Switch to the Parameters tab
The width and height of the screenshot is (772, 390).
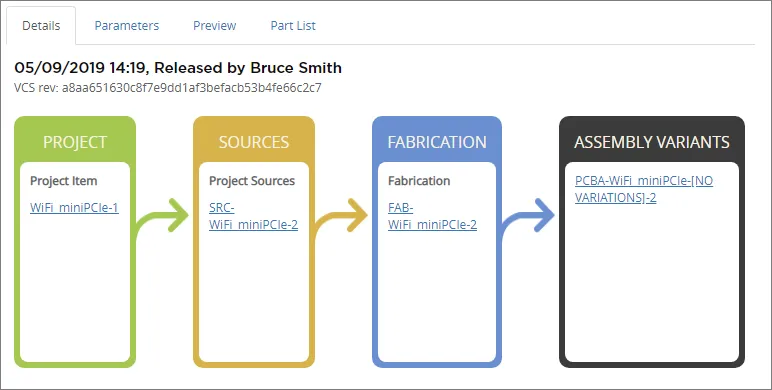[x=127, y=26]
